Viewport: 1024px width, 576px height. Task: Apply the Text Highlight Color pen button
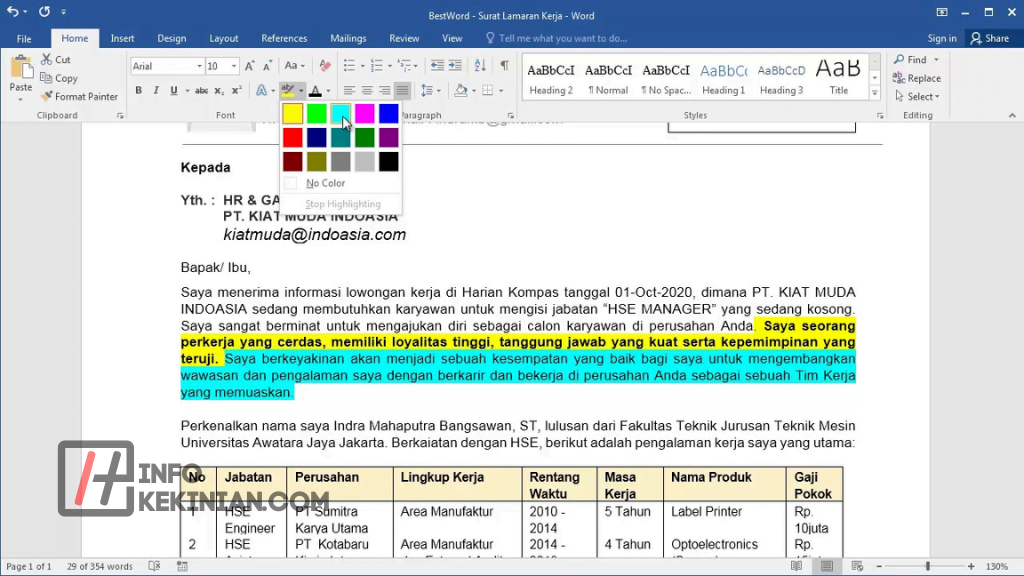288,91
